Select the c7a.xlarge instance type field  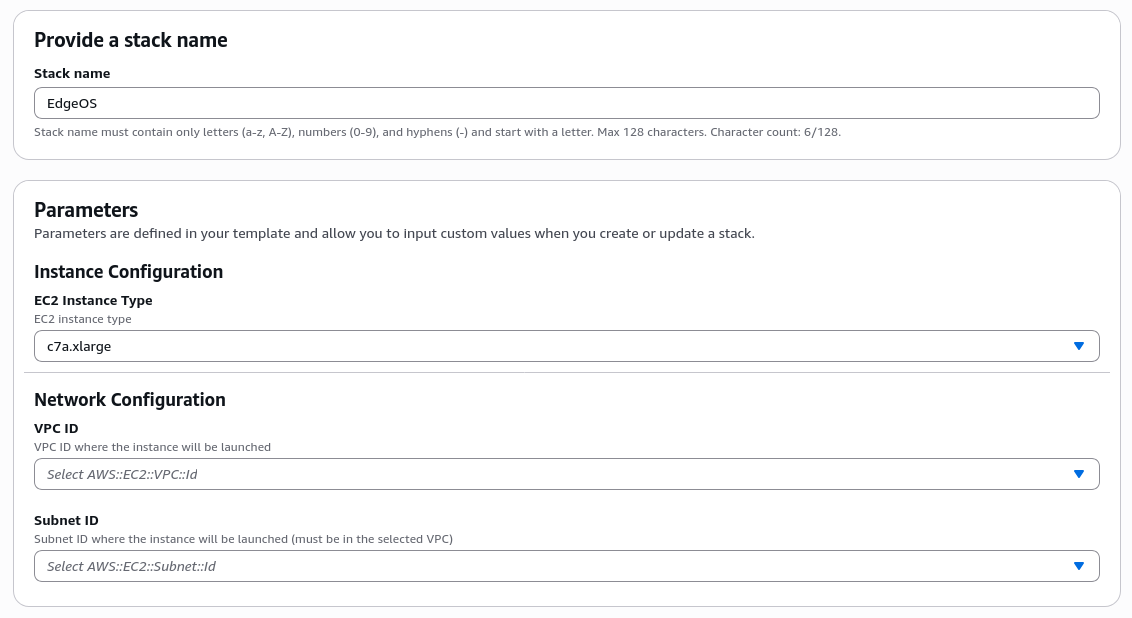click(500, 346)
